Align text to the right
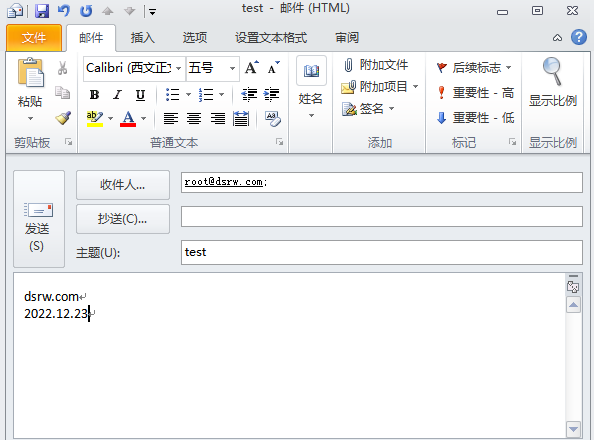This screenshot has height=440, width=594. (x=218, y=119)
